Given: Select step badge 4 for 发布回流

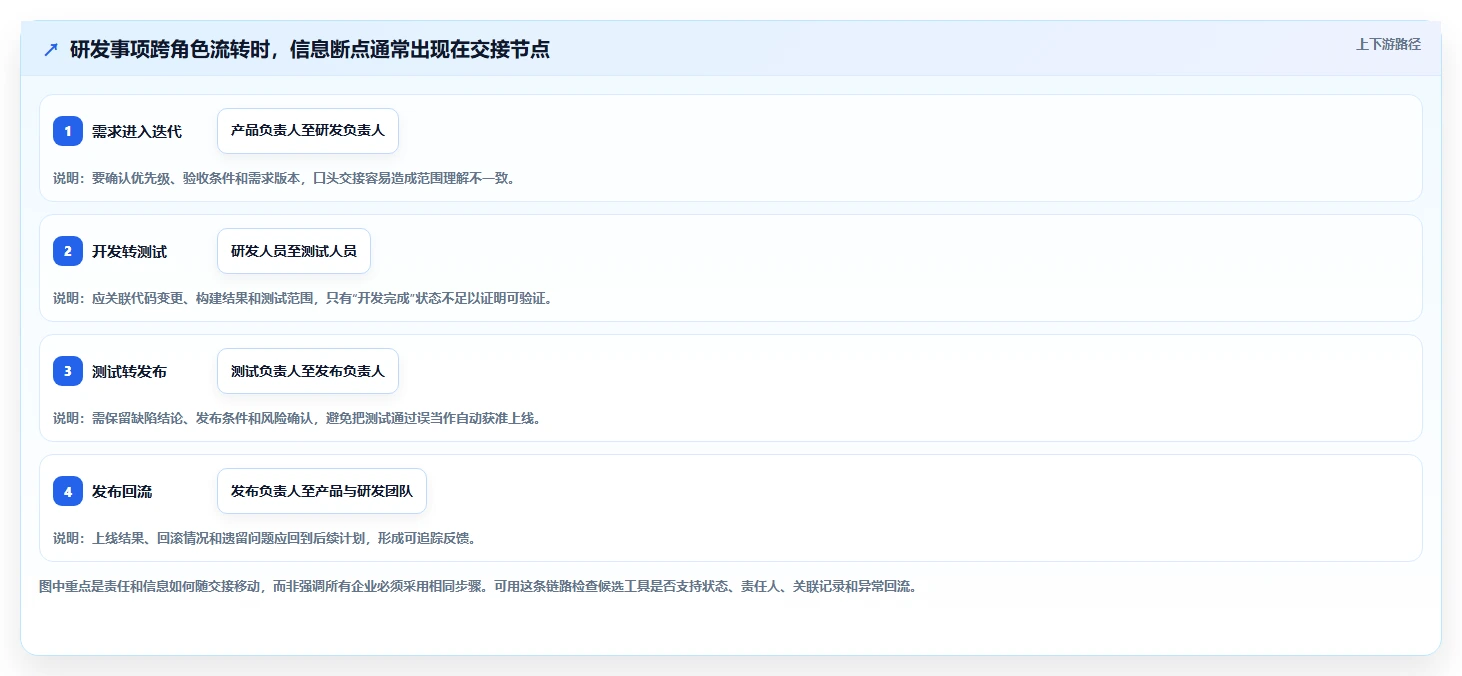Looking at the screenshot, I should point(68,491).
